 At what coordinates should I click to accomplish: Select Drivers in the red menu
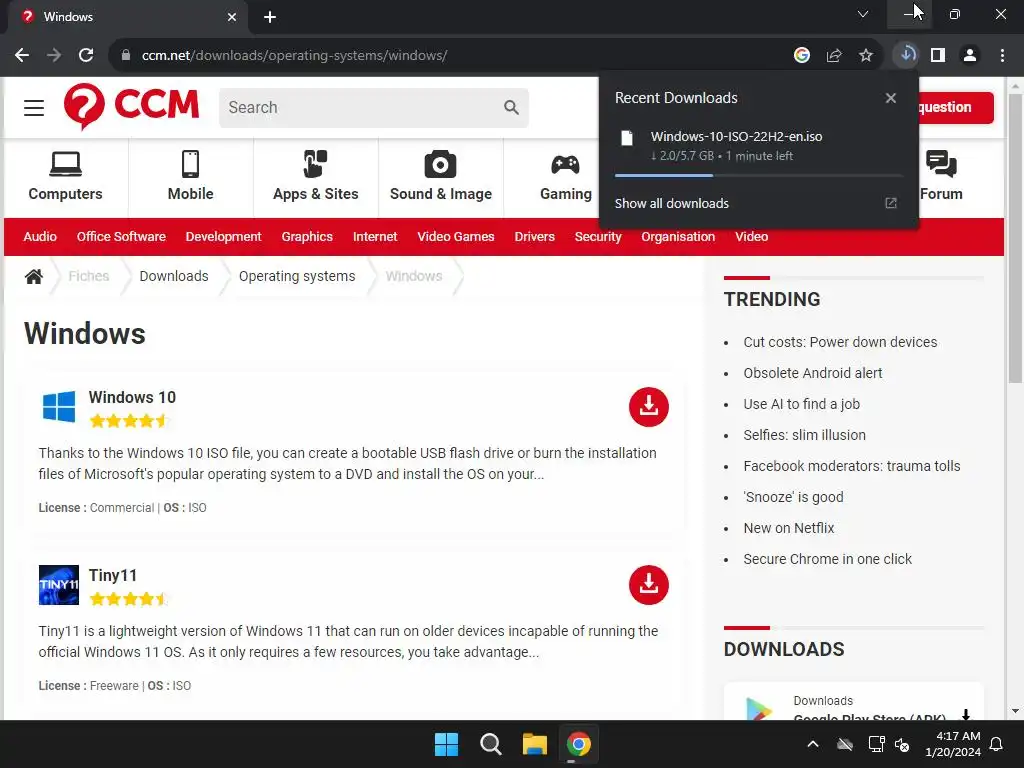pyautogui.click(x=534, y=236)
